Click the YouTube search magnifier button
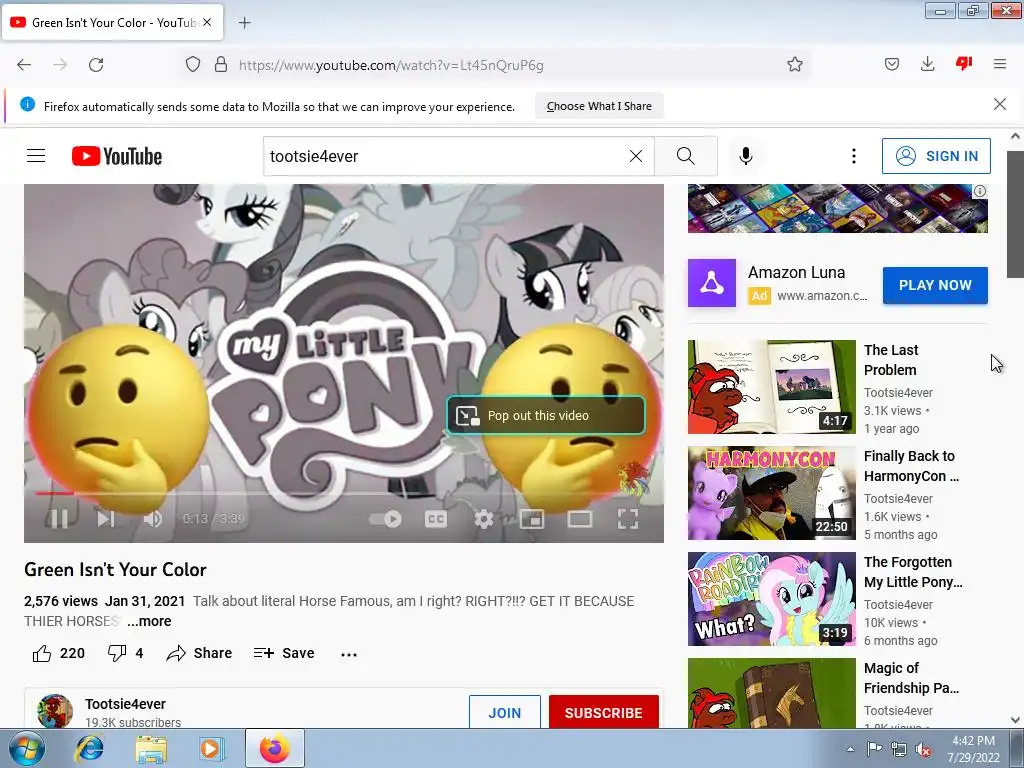The height and width of the screenshot is (768, 1024). point(686,156)
